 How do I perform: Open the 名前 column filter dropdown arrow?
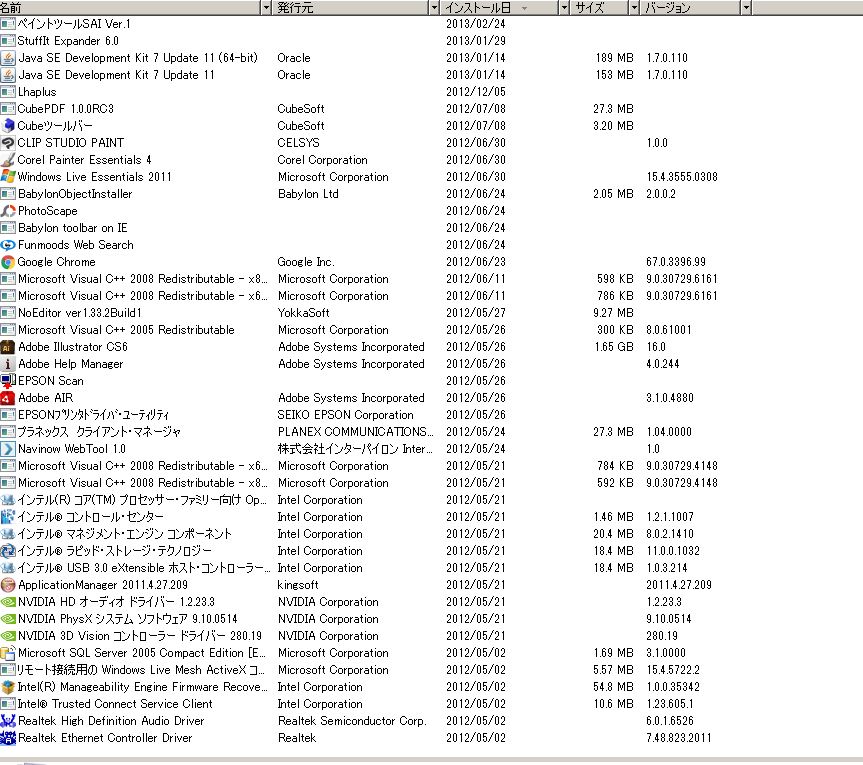tap(267, 8)
